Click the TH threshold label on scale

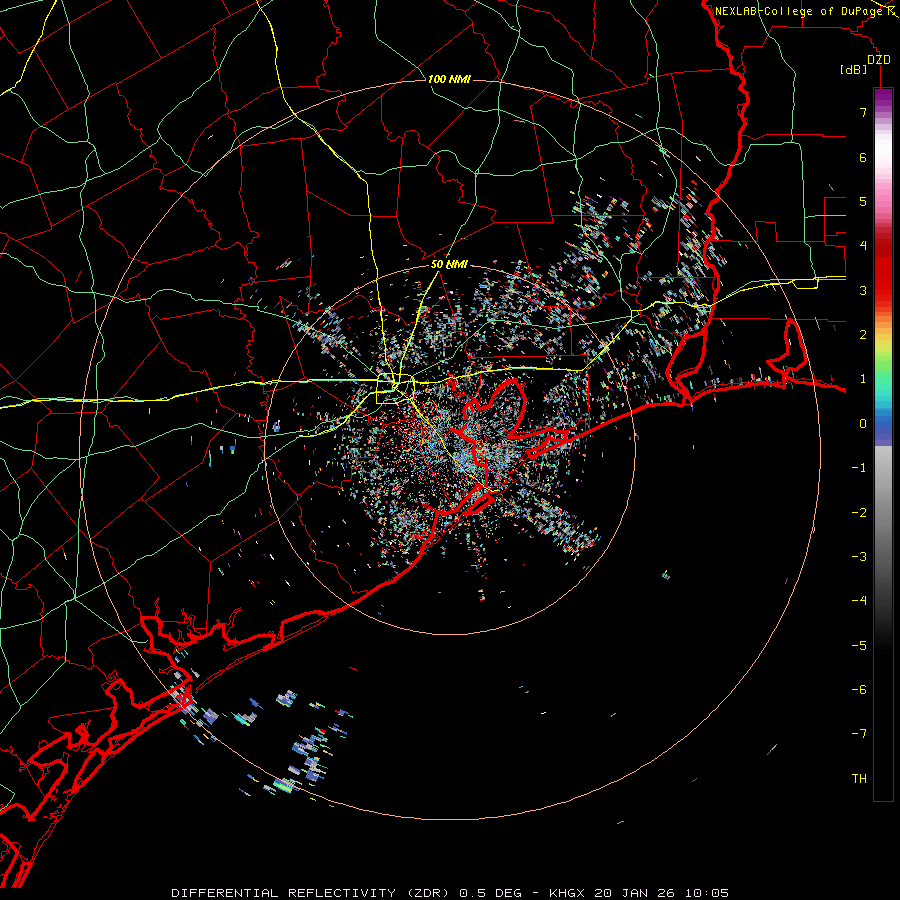click(x=859, y=779)
